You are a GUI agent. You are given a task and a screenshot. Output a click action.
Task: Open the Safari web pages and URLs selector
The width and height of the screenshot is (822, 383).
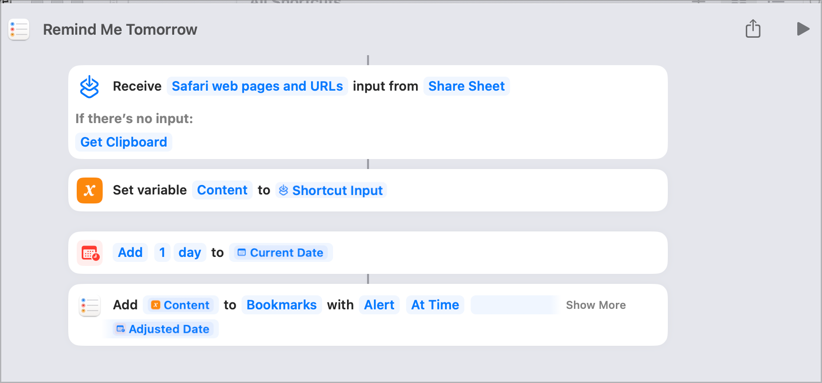tap(257, 86)
